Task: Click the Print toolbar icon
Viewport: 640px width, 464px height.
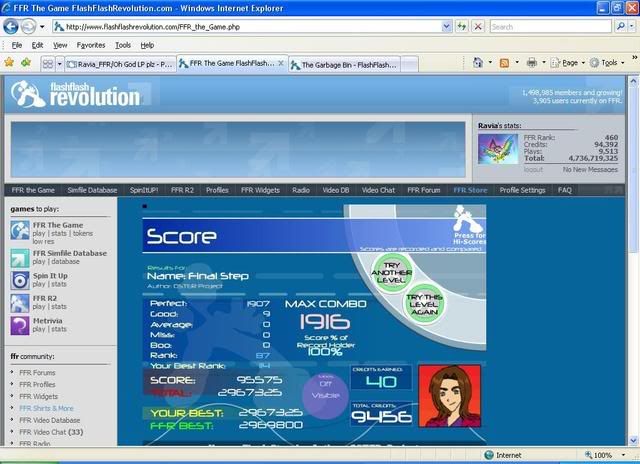Action: tap(531, 63)
